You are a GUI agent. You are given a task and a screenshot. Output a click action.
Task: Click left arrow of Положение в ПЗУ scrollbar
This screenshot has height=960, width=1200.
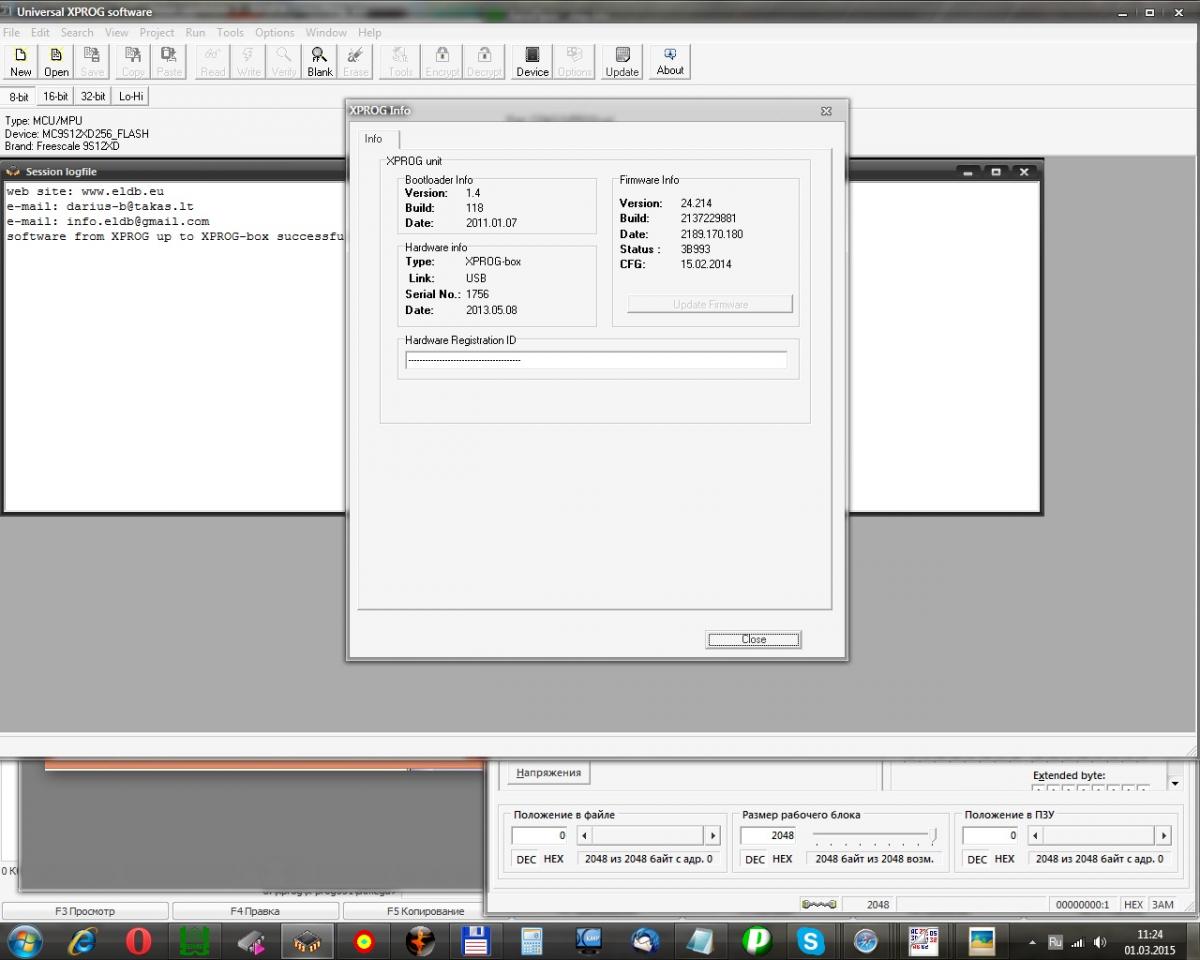[x=1036, y=835]
